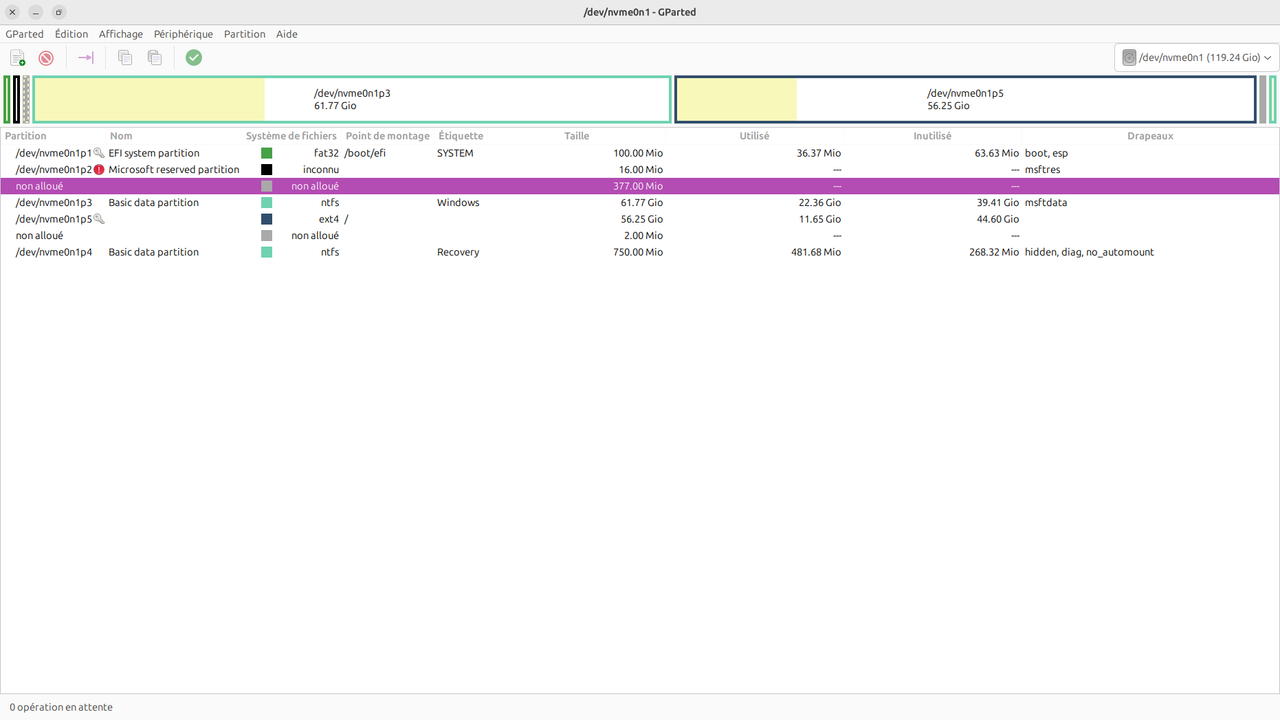The width and height of the screenshot is (1280, 720).
Task: Select the green EFI partition sliver in disk map
Action: click(7, 99)
